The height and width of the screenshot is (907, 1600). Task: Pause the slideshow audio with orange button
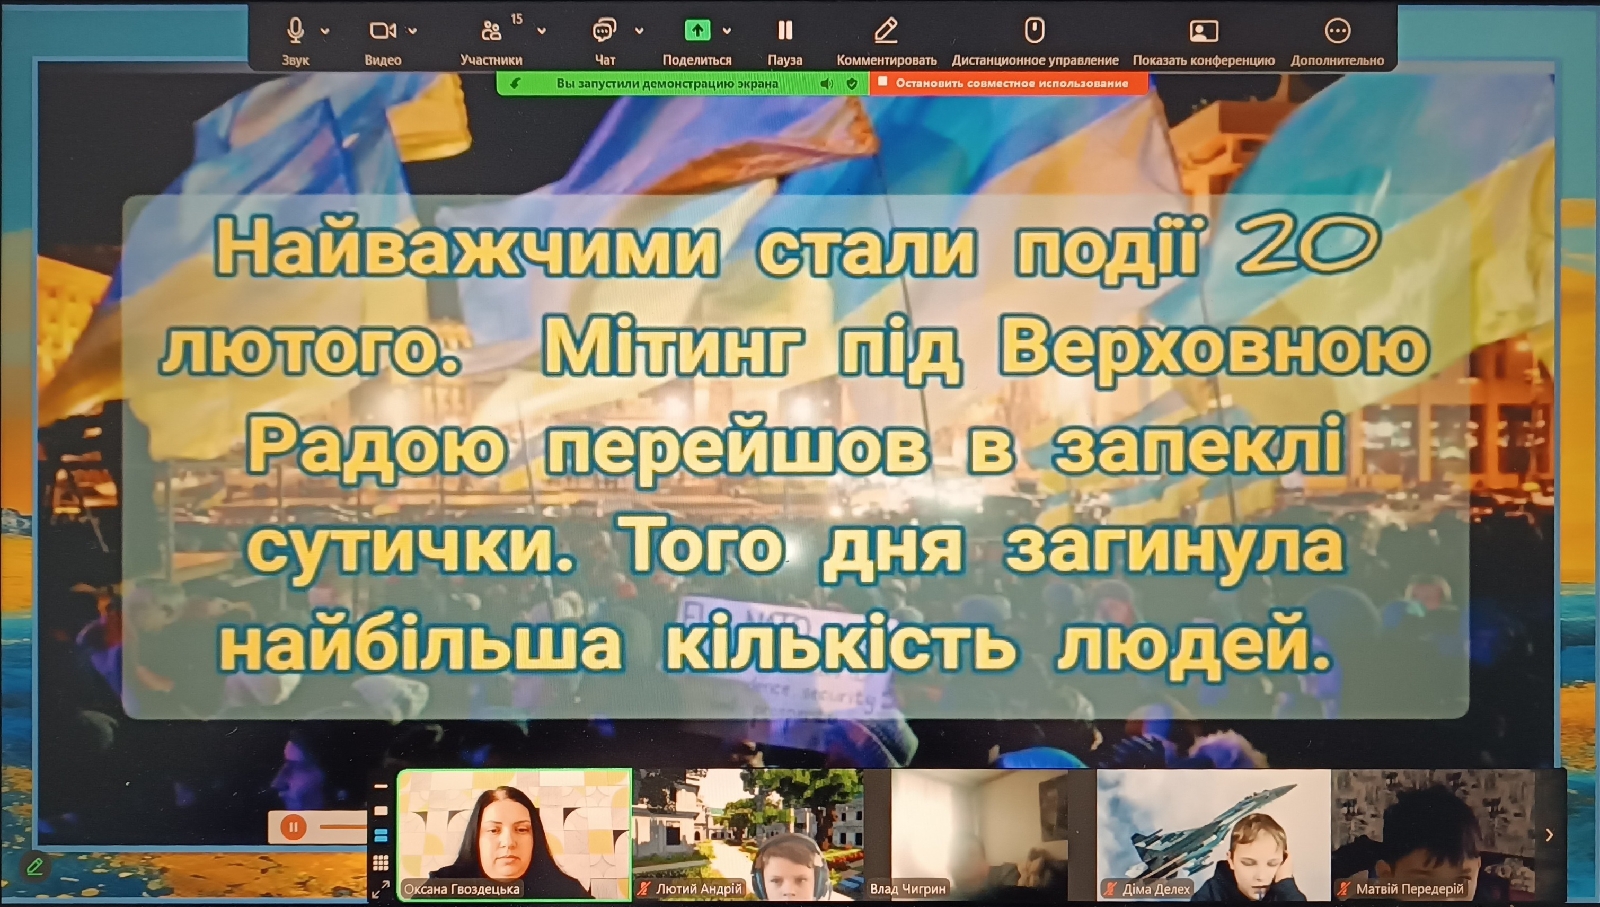293,826
